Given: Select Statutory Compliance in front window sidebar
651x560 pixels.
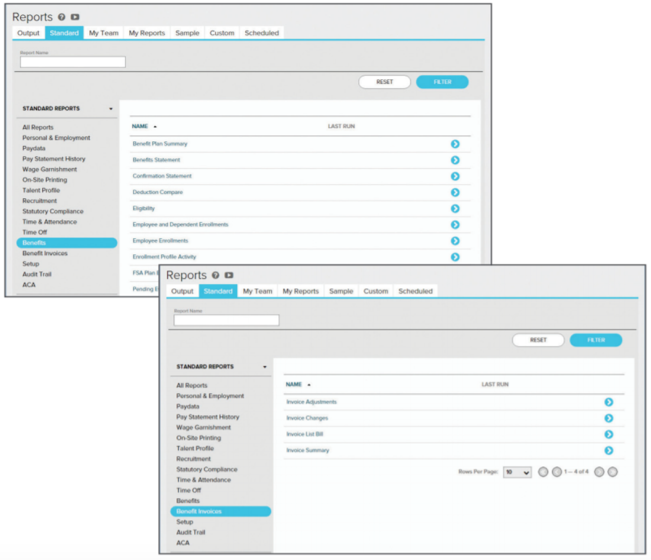Looking at the screenshot, I should 207,470.
